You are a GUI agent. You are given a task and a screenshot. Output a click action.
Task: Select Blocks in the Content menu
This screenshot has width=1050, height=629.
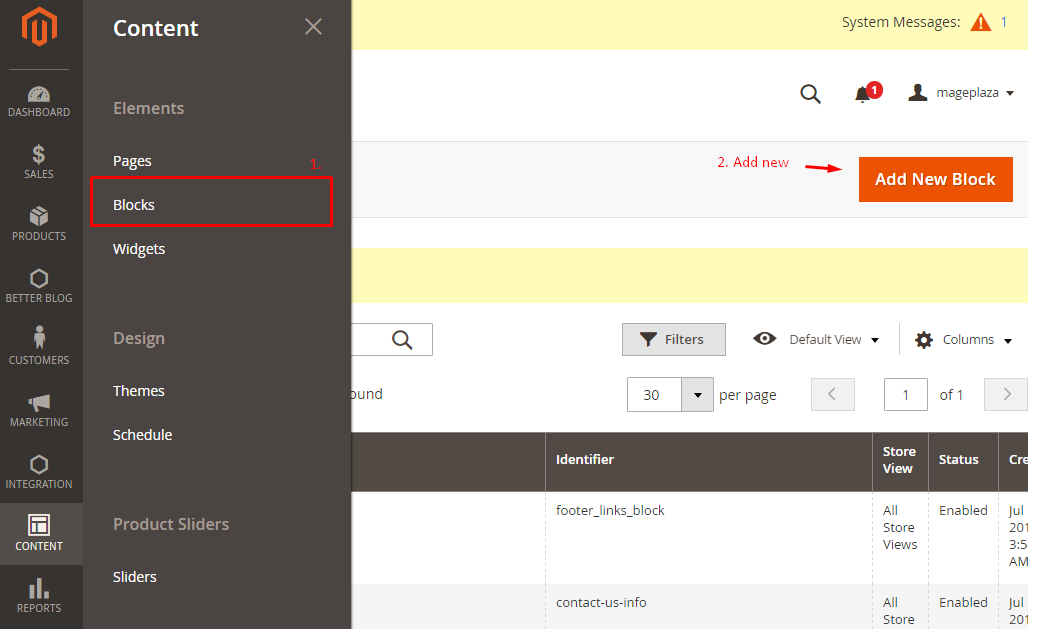click(134, 205)
